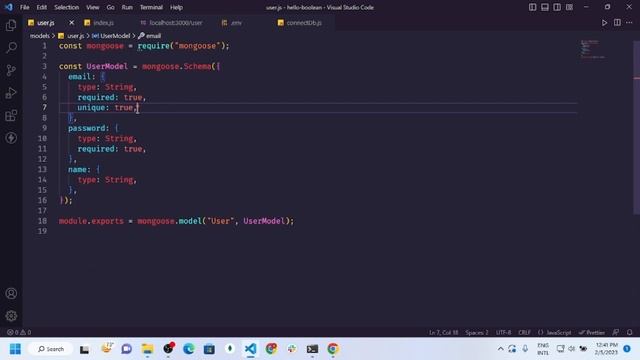Viewport: 640px width, 360px height.
Task: Click line number 18 in the gutter
Action: pyautogui.click(x=42, y=221)
